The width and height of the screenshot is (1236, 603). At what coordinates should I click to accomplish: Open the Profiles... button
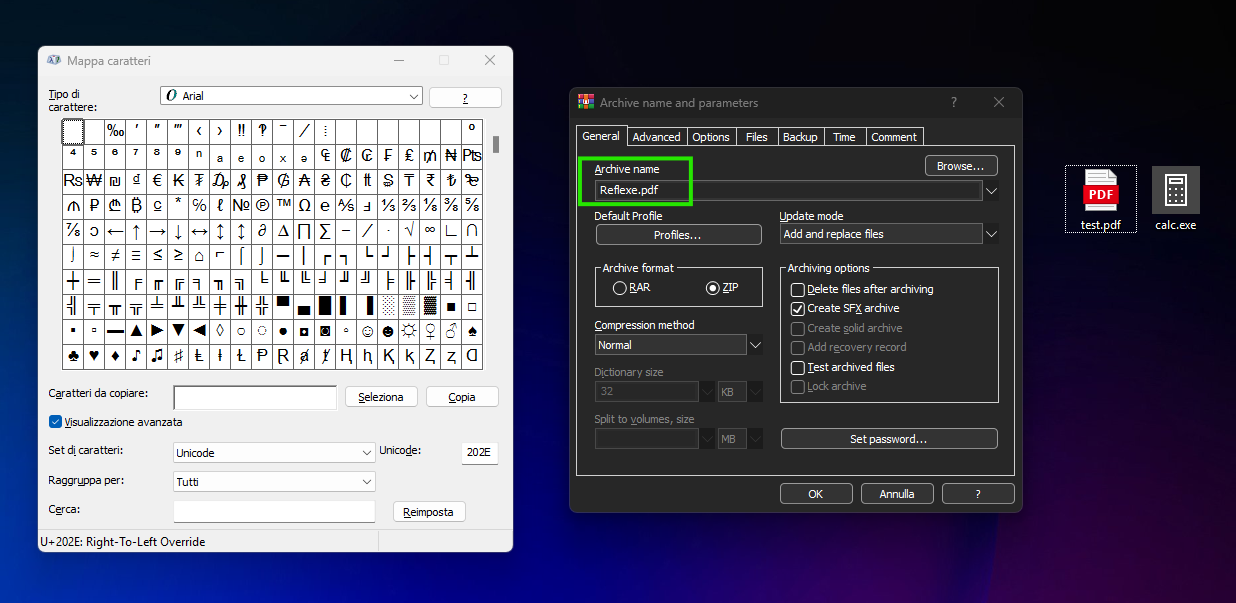click(678, 235)
